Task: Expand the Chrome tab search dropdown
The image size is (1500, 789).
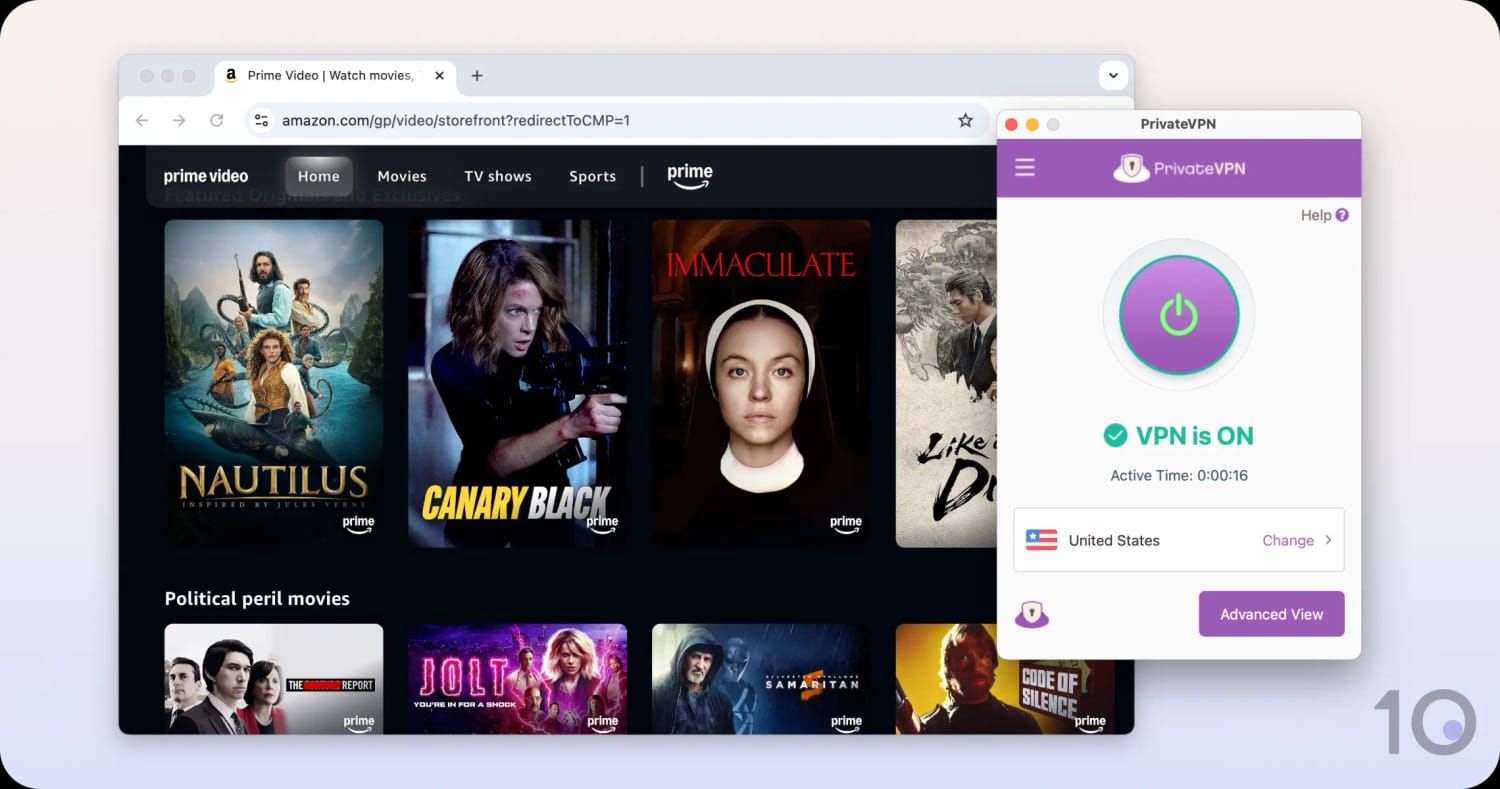Action: point(1113,76)
